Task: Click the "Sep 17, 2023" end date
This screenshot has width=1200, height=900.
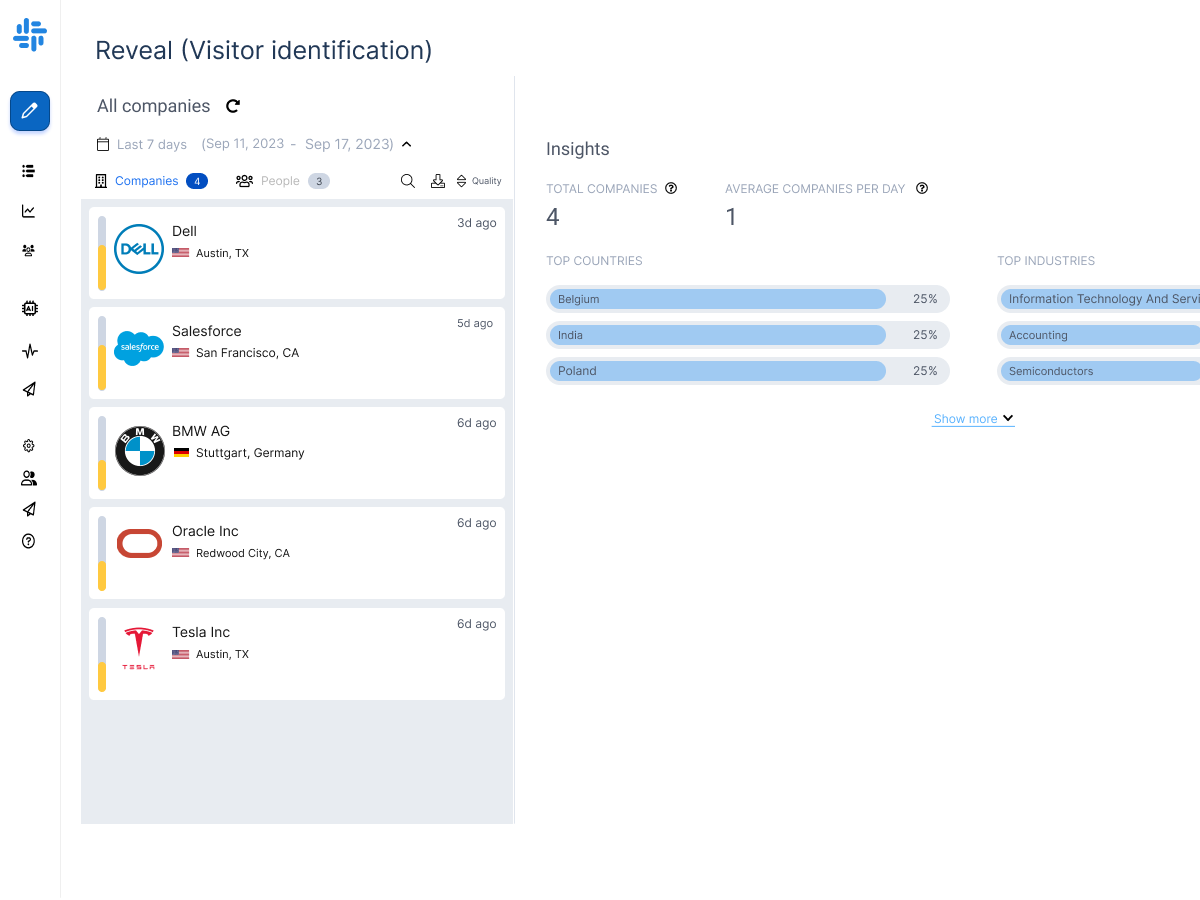Action: 347,144
